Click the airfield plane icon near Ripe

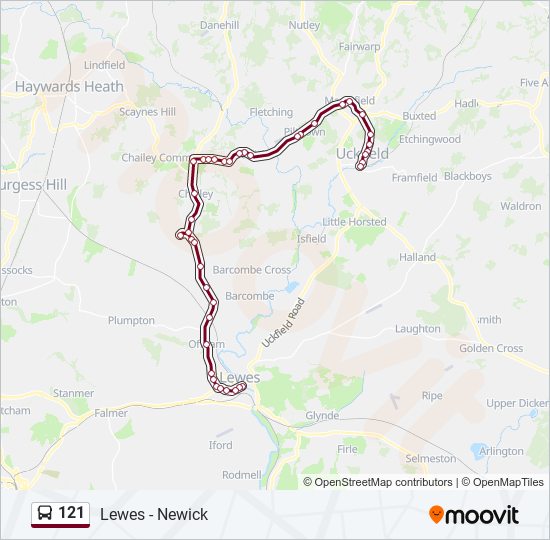[395, 401]
